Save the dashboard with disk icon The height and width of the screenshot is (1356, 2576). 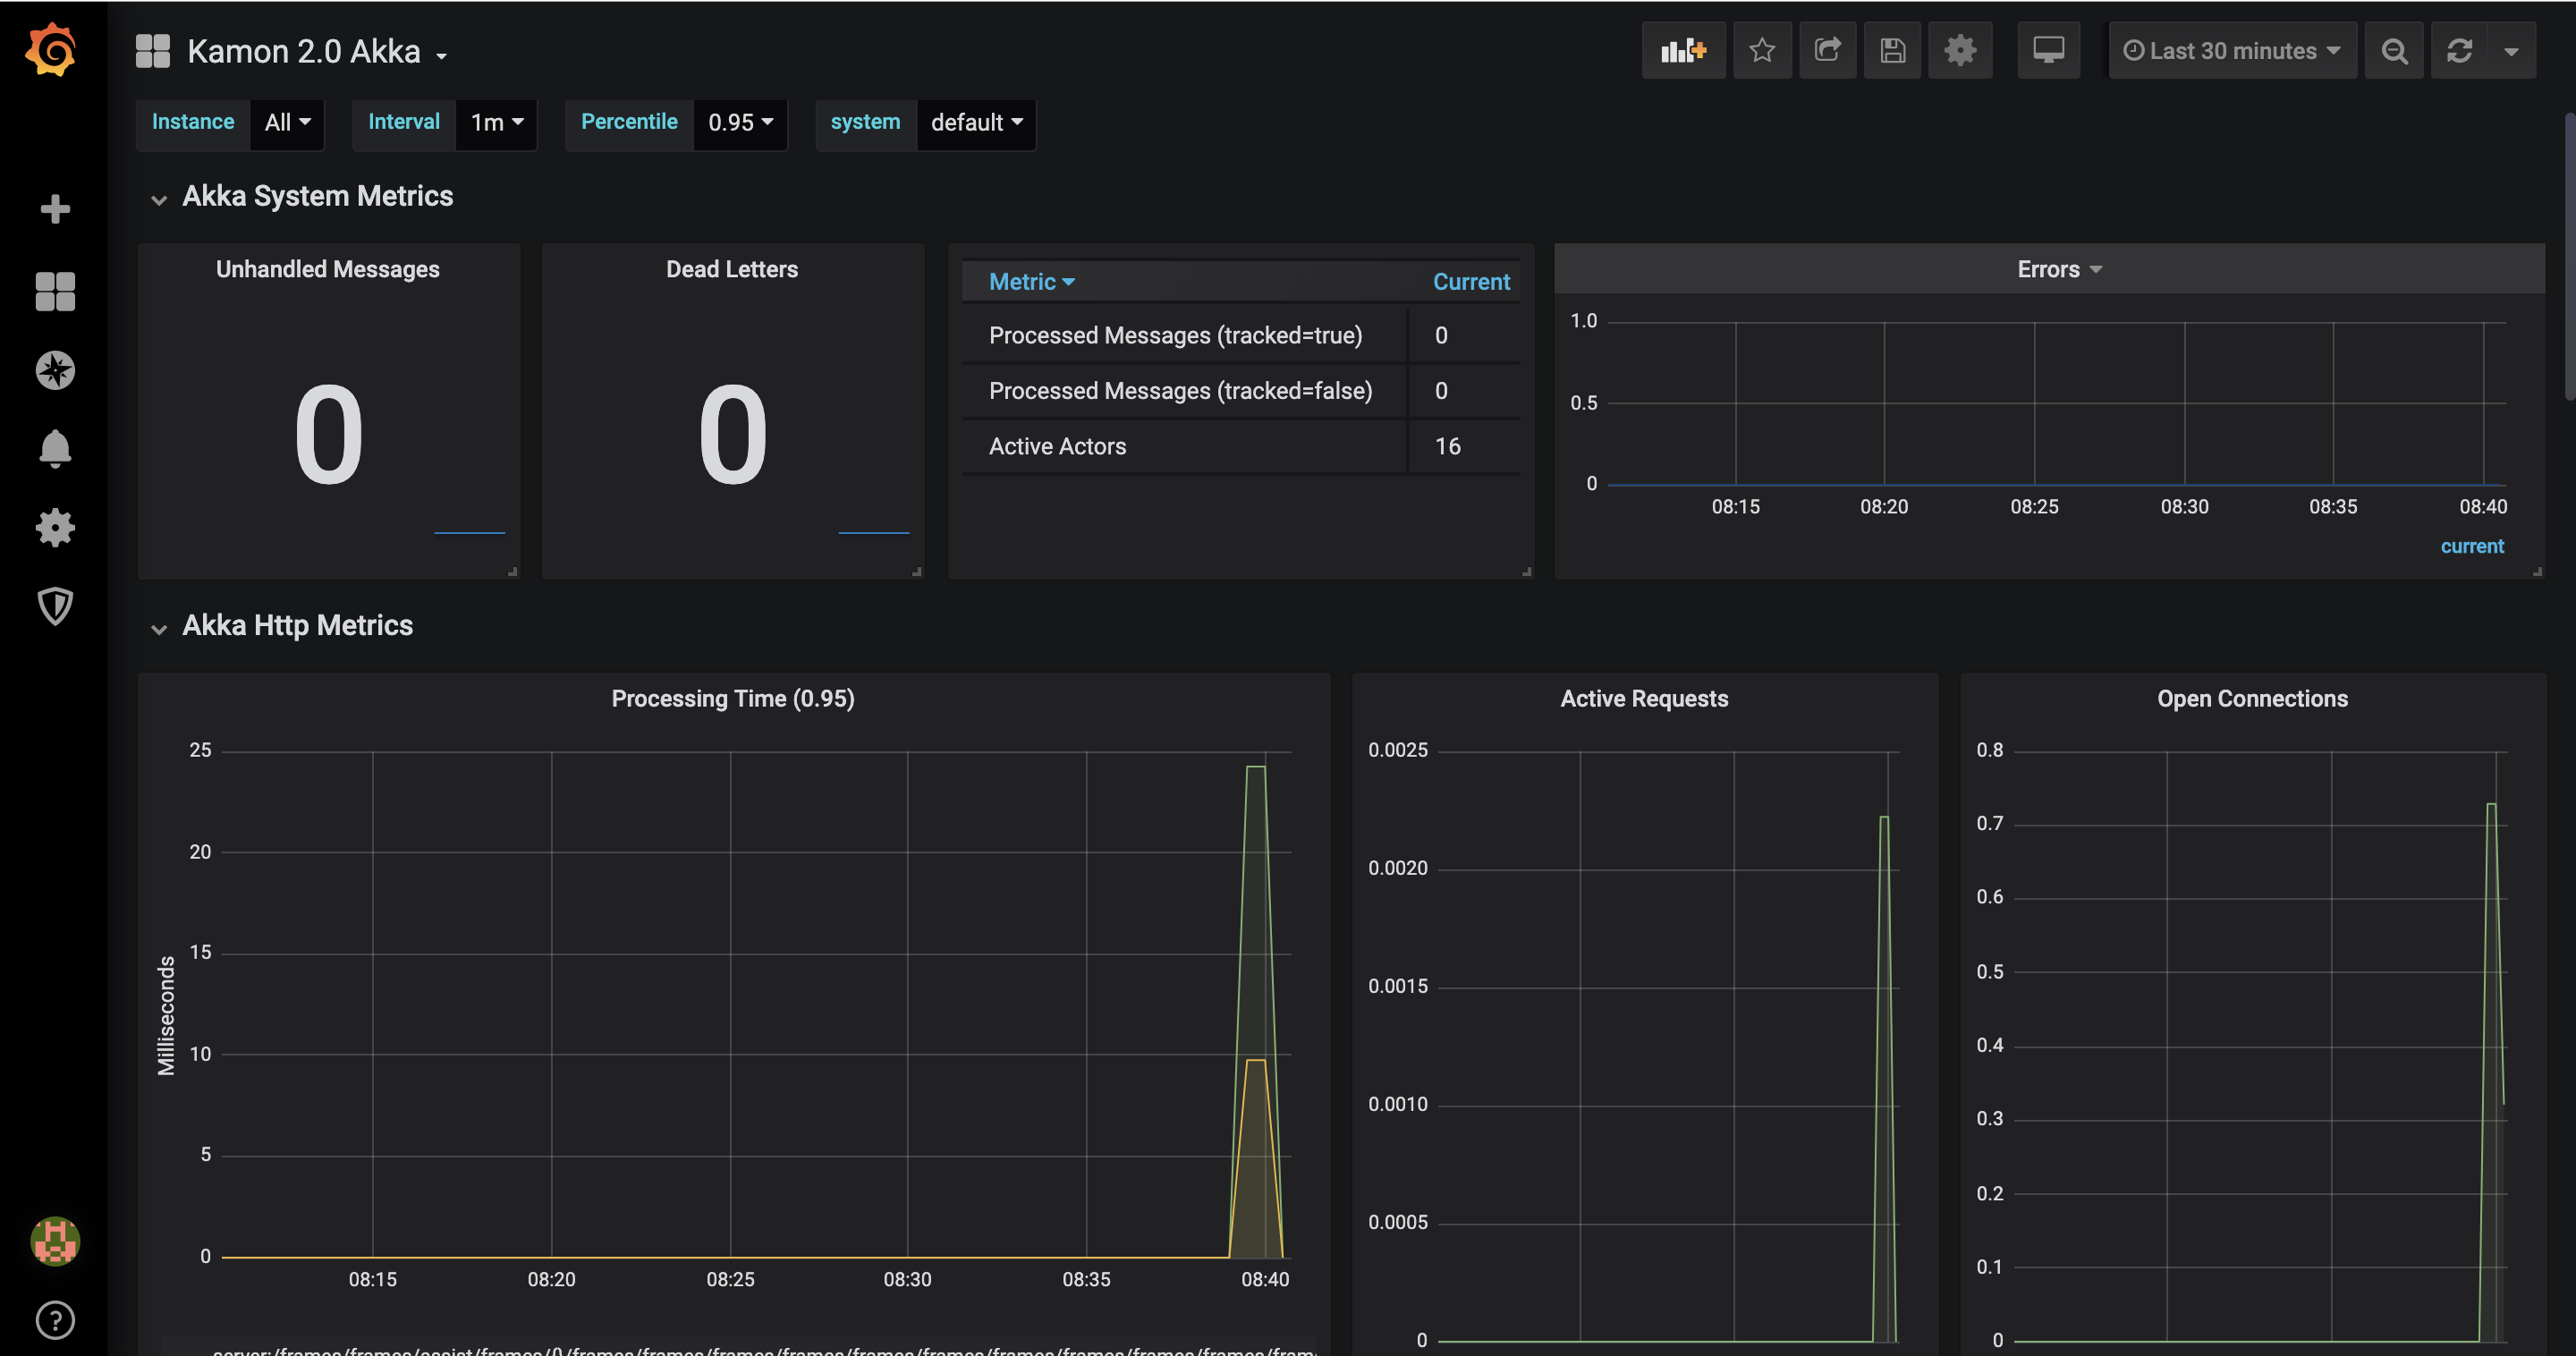(x=1892, y=51)
